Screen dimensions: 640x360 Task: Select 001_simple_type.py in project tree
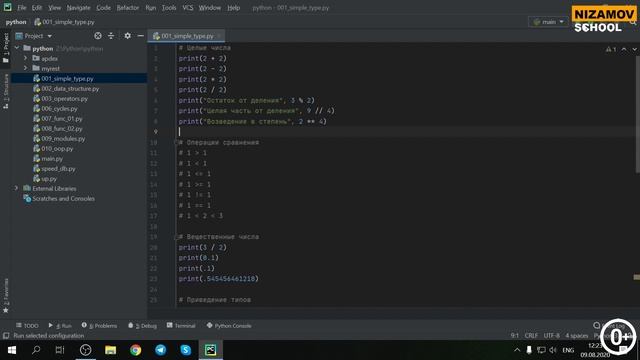pyautogui.click(x=67, y=78)
